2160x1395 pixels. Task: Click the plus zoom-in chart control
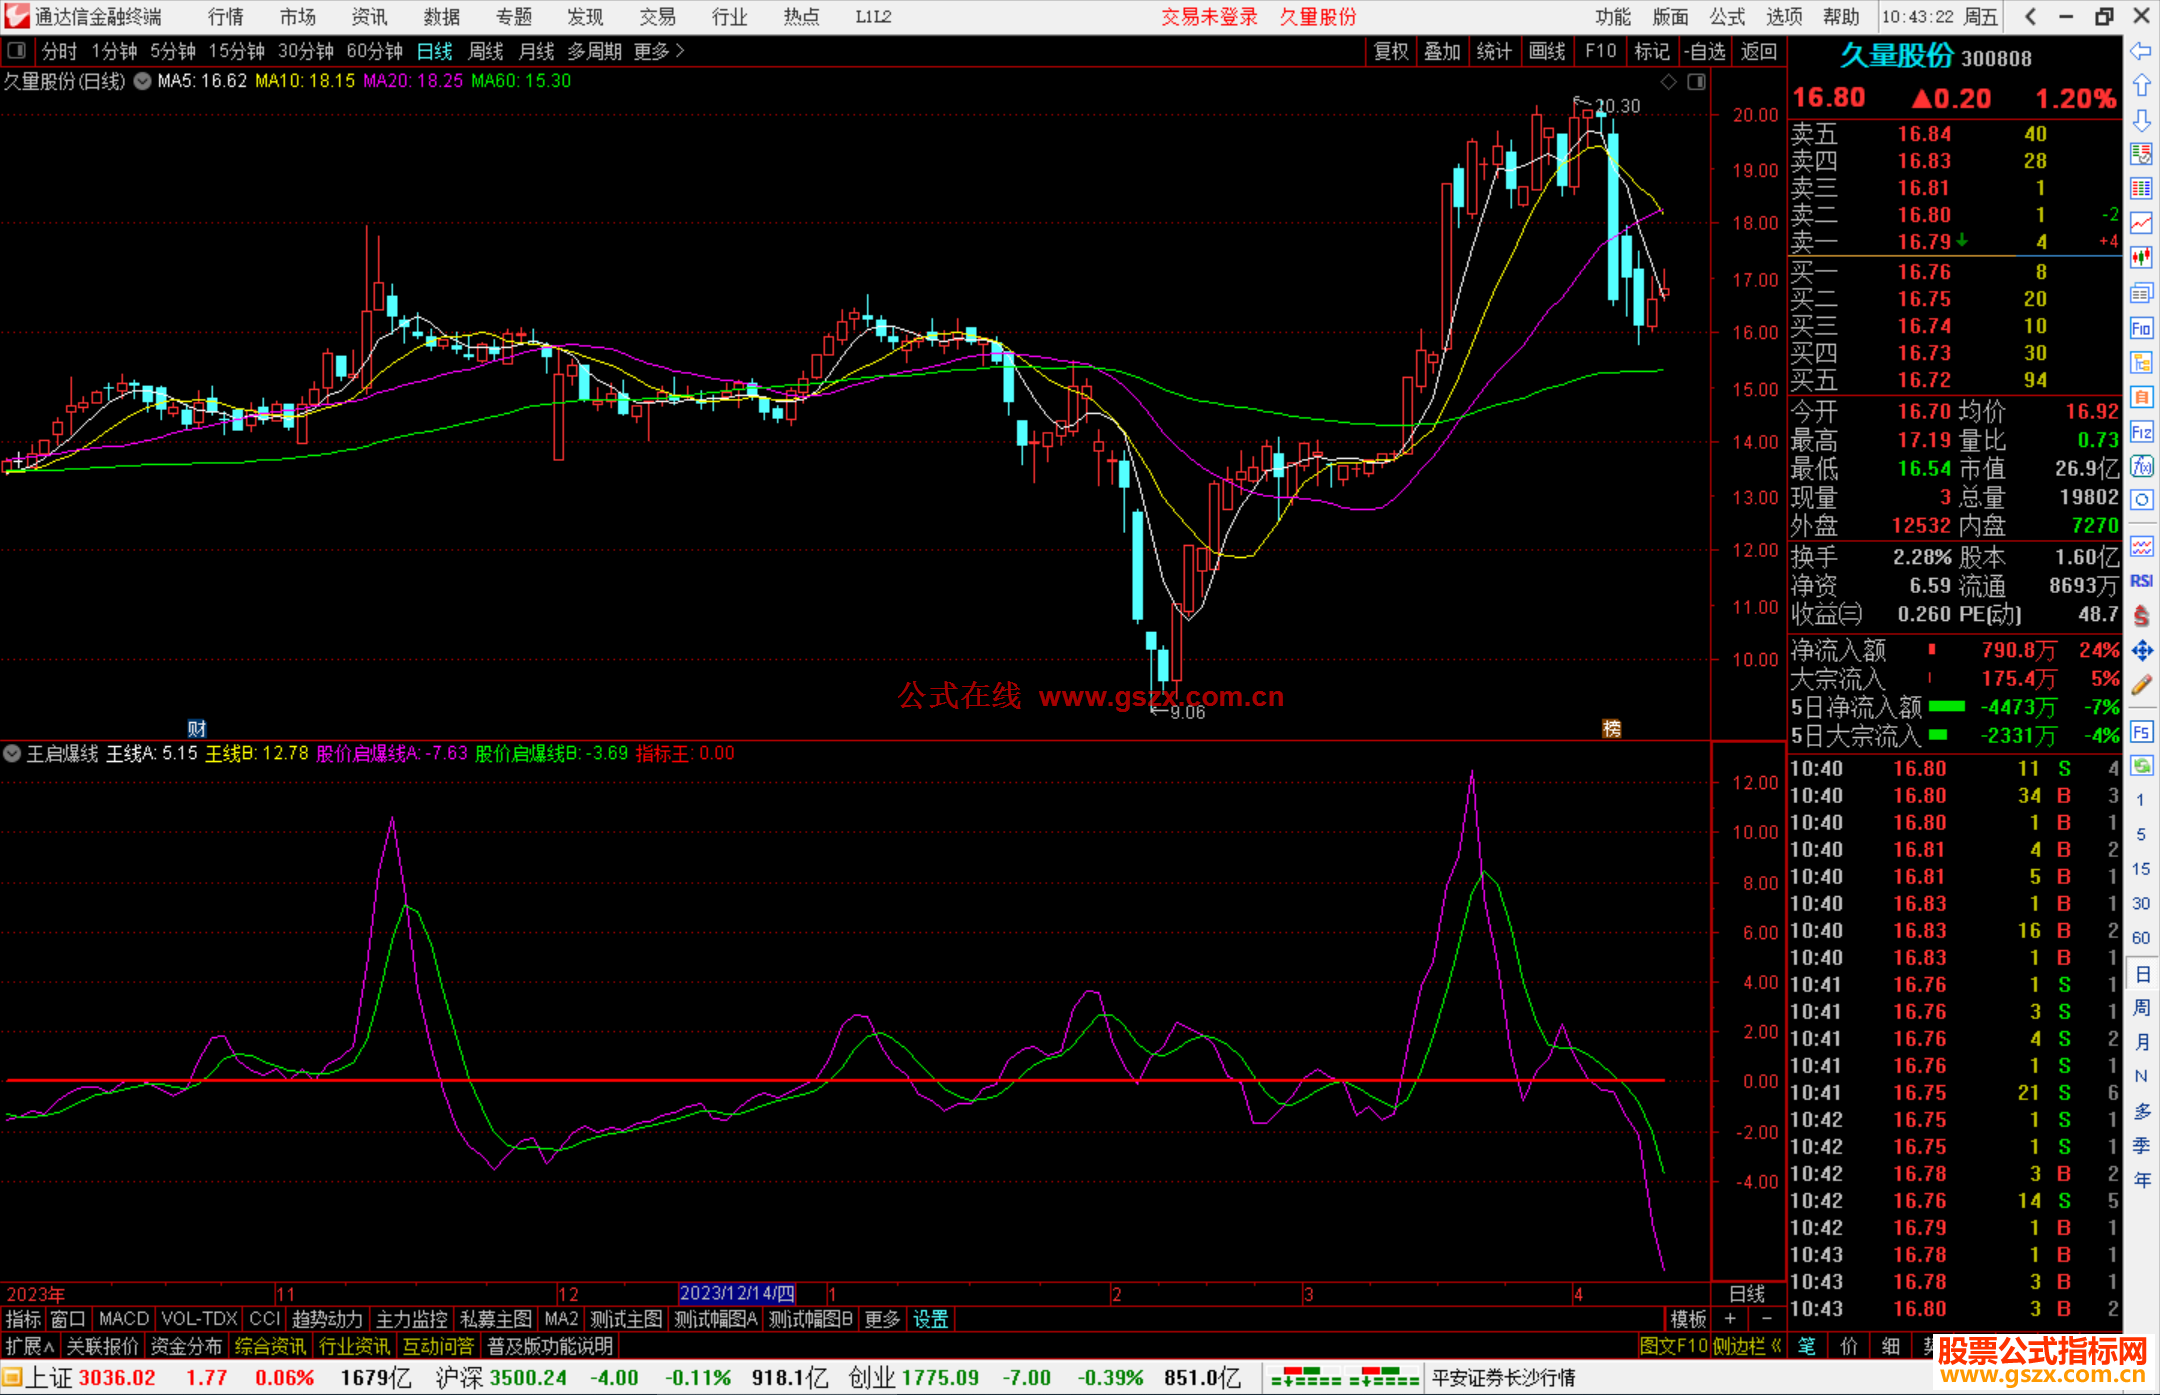click(1730, 1319)
